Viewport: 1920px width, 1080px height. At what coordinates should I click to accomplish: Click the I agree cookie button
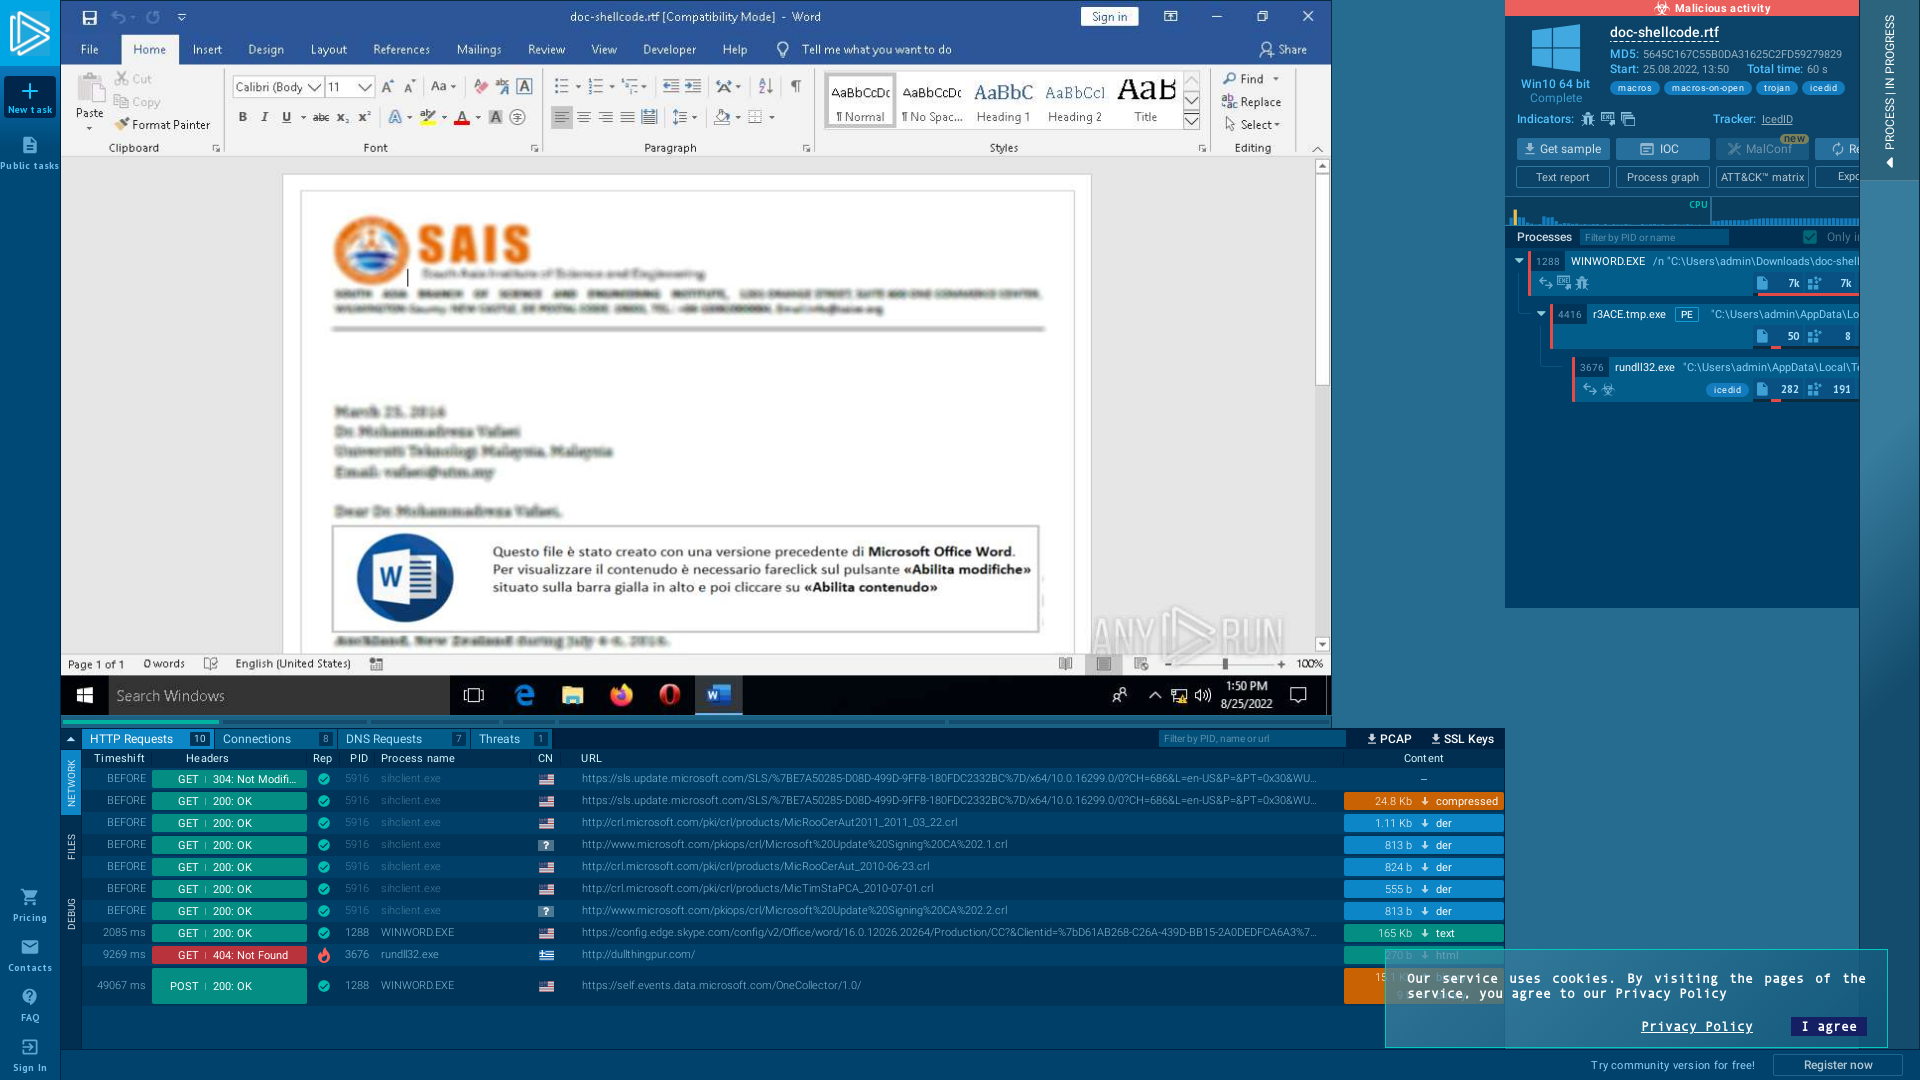click(1828, 1026)
